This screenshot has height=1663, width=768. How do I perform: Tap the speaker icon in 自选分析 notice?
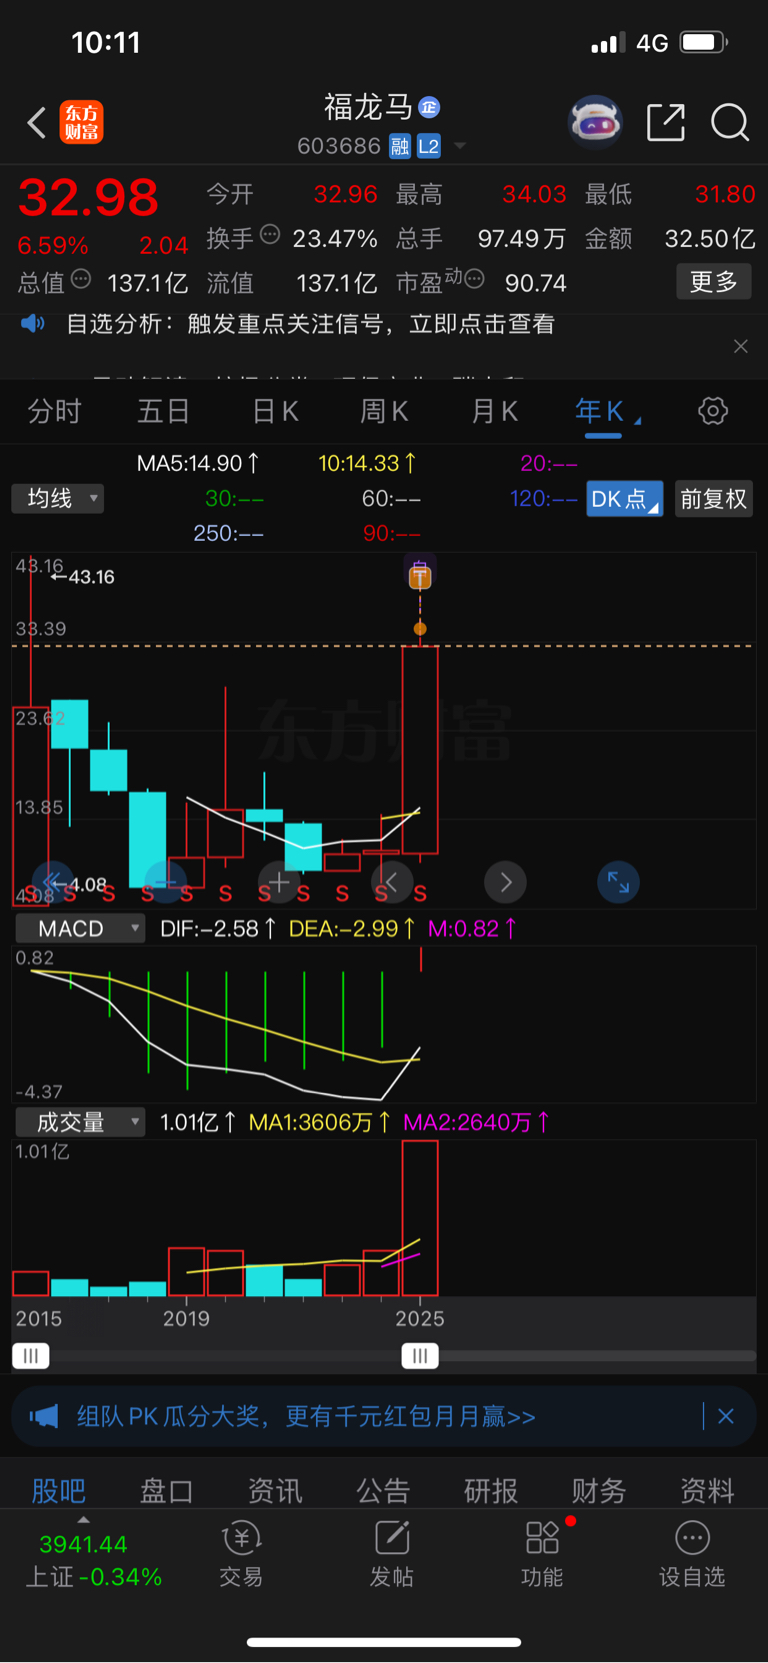33,323
